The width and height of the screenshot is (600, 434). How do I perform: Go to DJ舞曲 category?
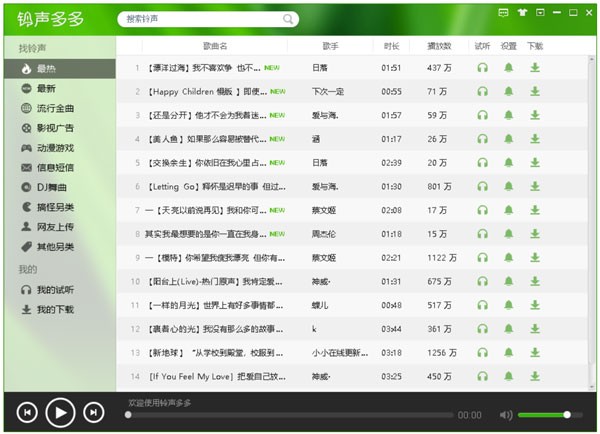click(x=51, y=187)
